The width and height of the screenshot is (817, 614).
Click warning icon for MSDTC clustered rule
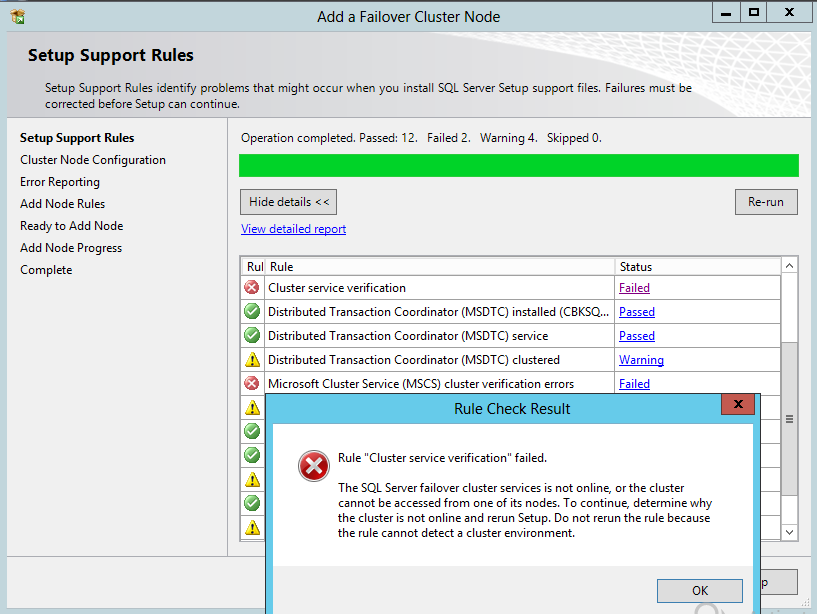252,359
